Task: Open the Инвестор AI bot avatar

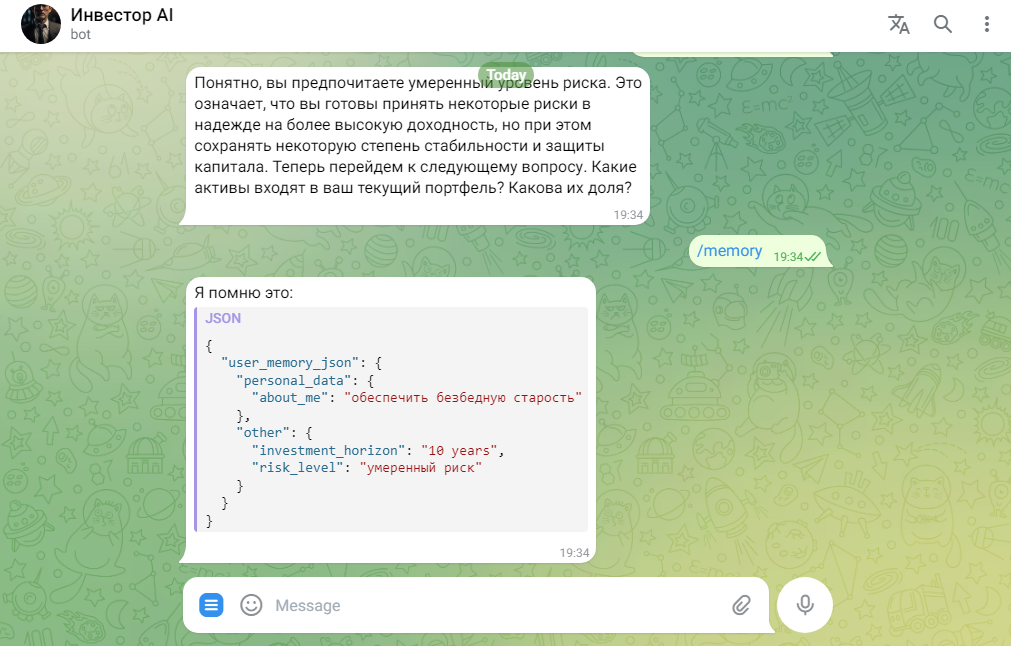Action: click(x=41, y=24)
